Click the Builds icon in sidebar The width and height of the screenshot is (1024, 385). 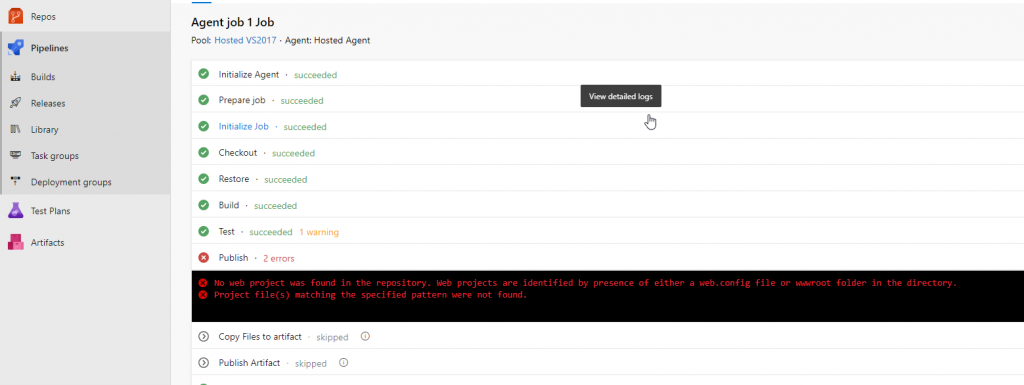point(16,77)
